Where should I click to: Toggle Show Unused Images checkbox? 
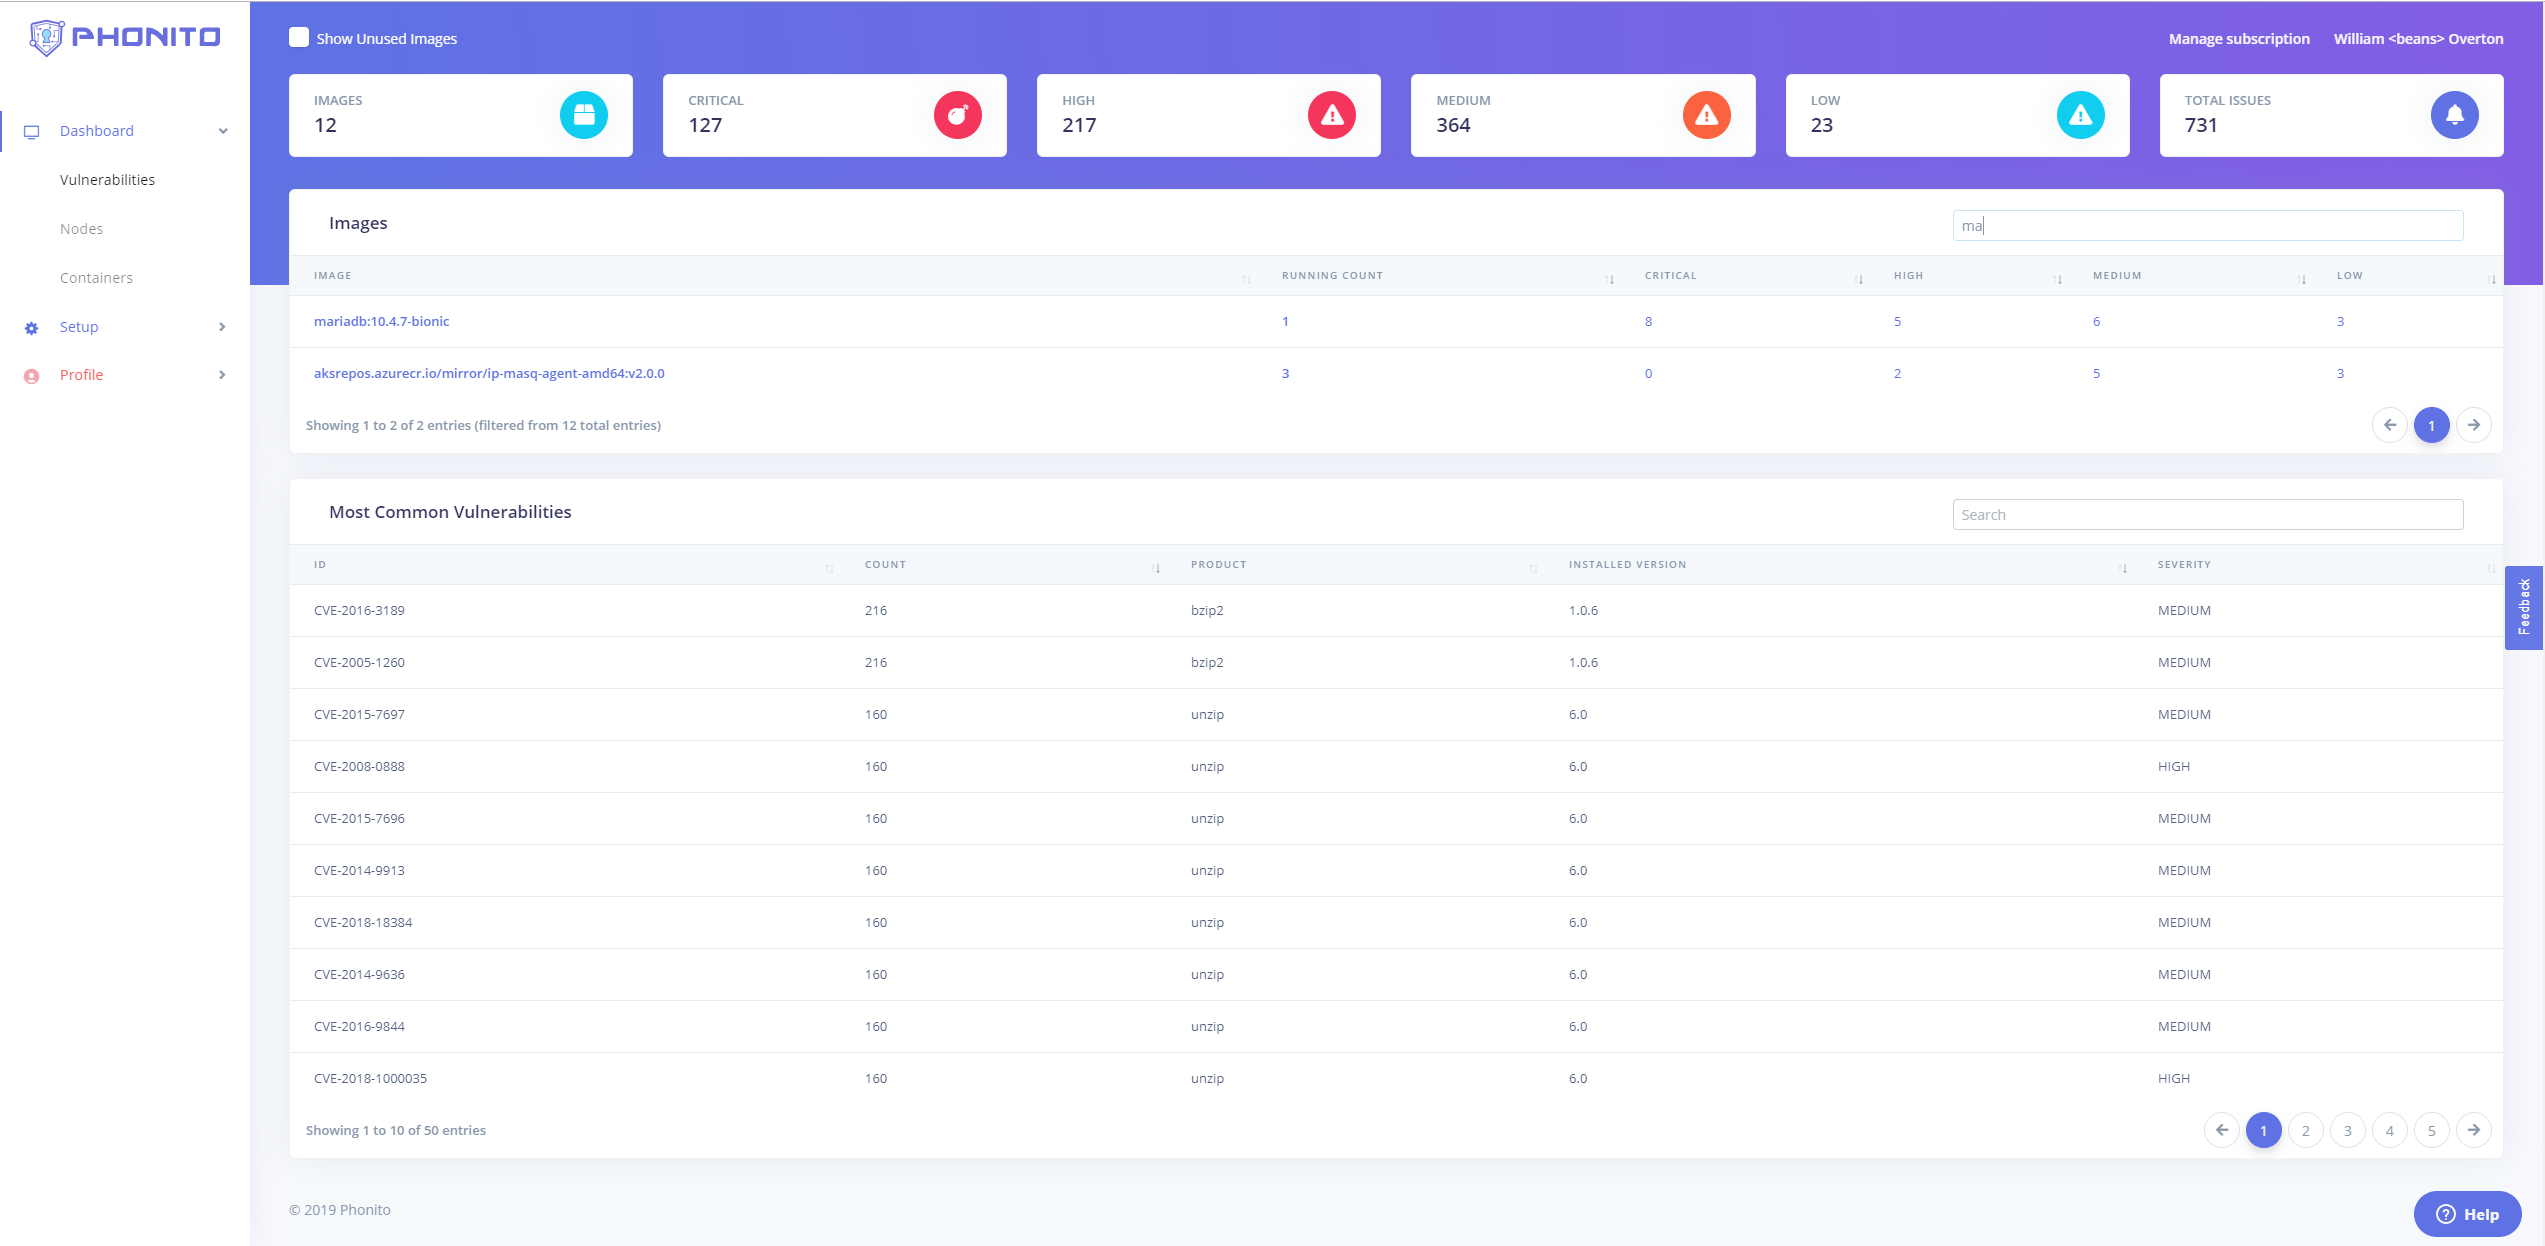(x=299, y=38)
